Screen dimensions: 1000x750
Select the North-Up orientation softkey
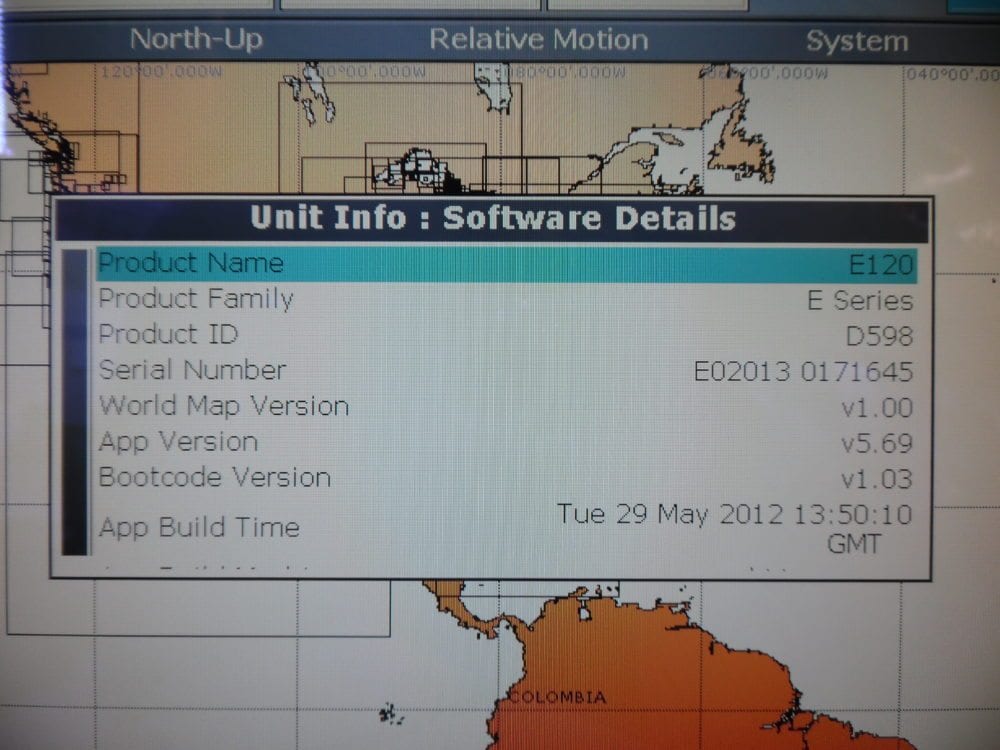pos(196,40)
